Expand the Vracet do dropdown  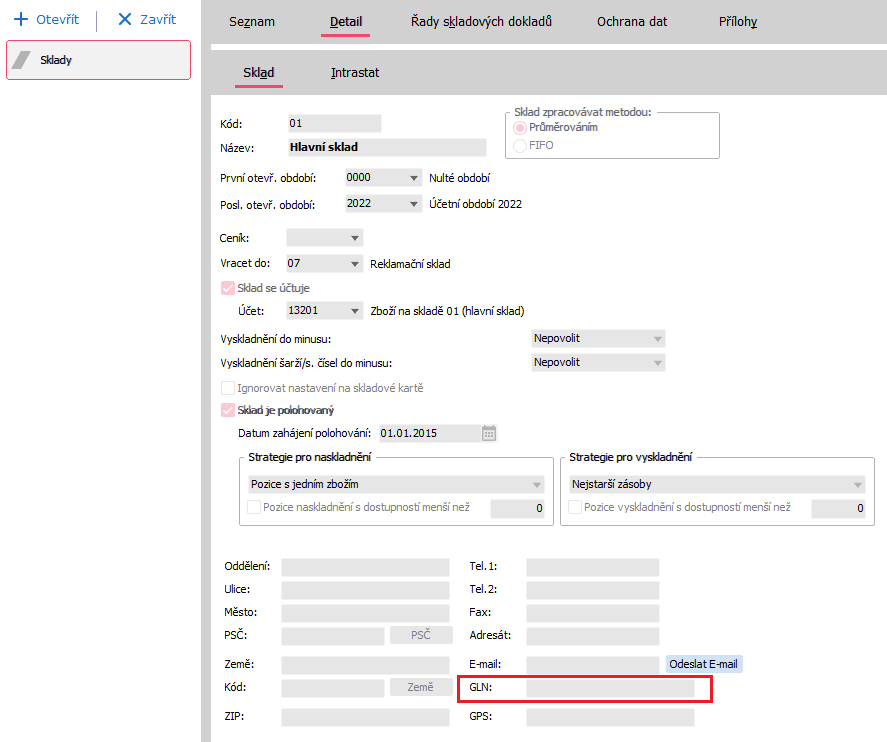pyautogui.click(x=355, y=264)
